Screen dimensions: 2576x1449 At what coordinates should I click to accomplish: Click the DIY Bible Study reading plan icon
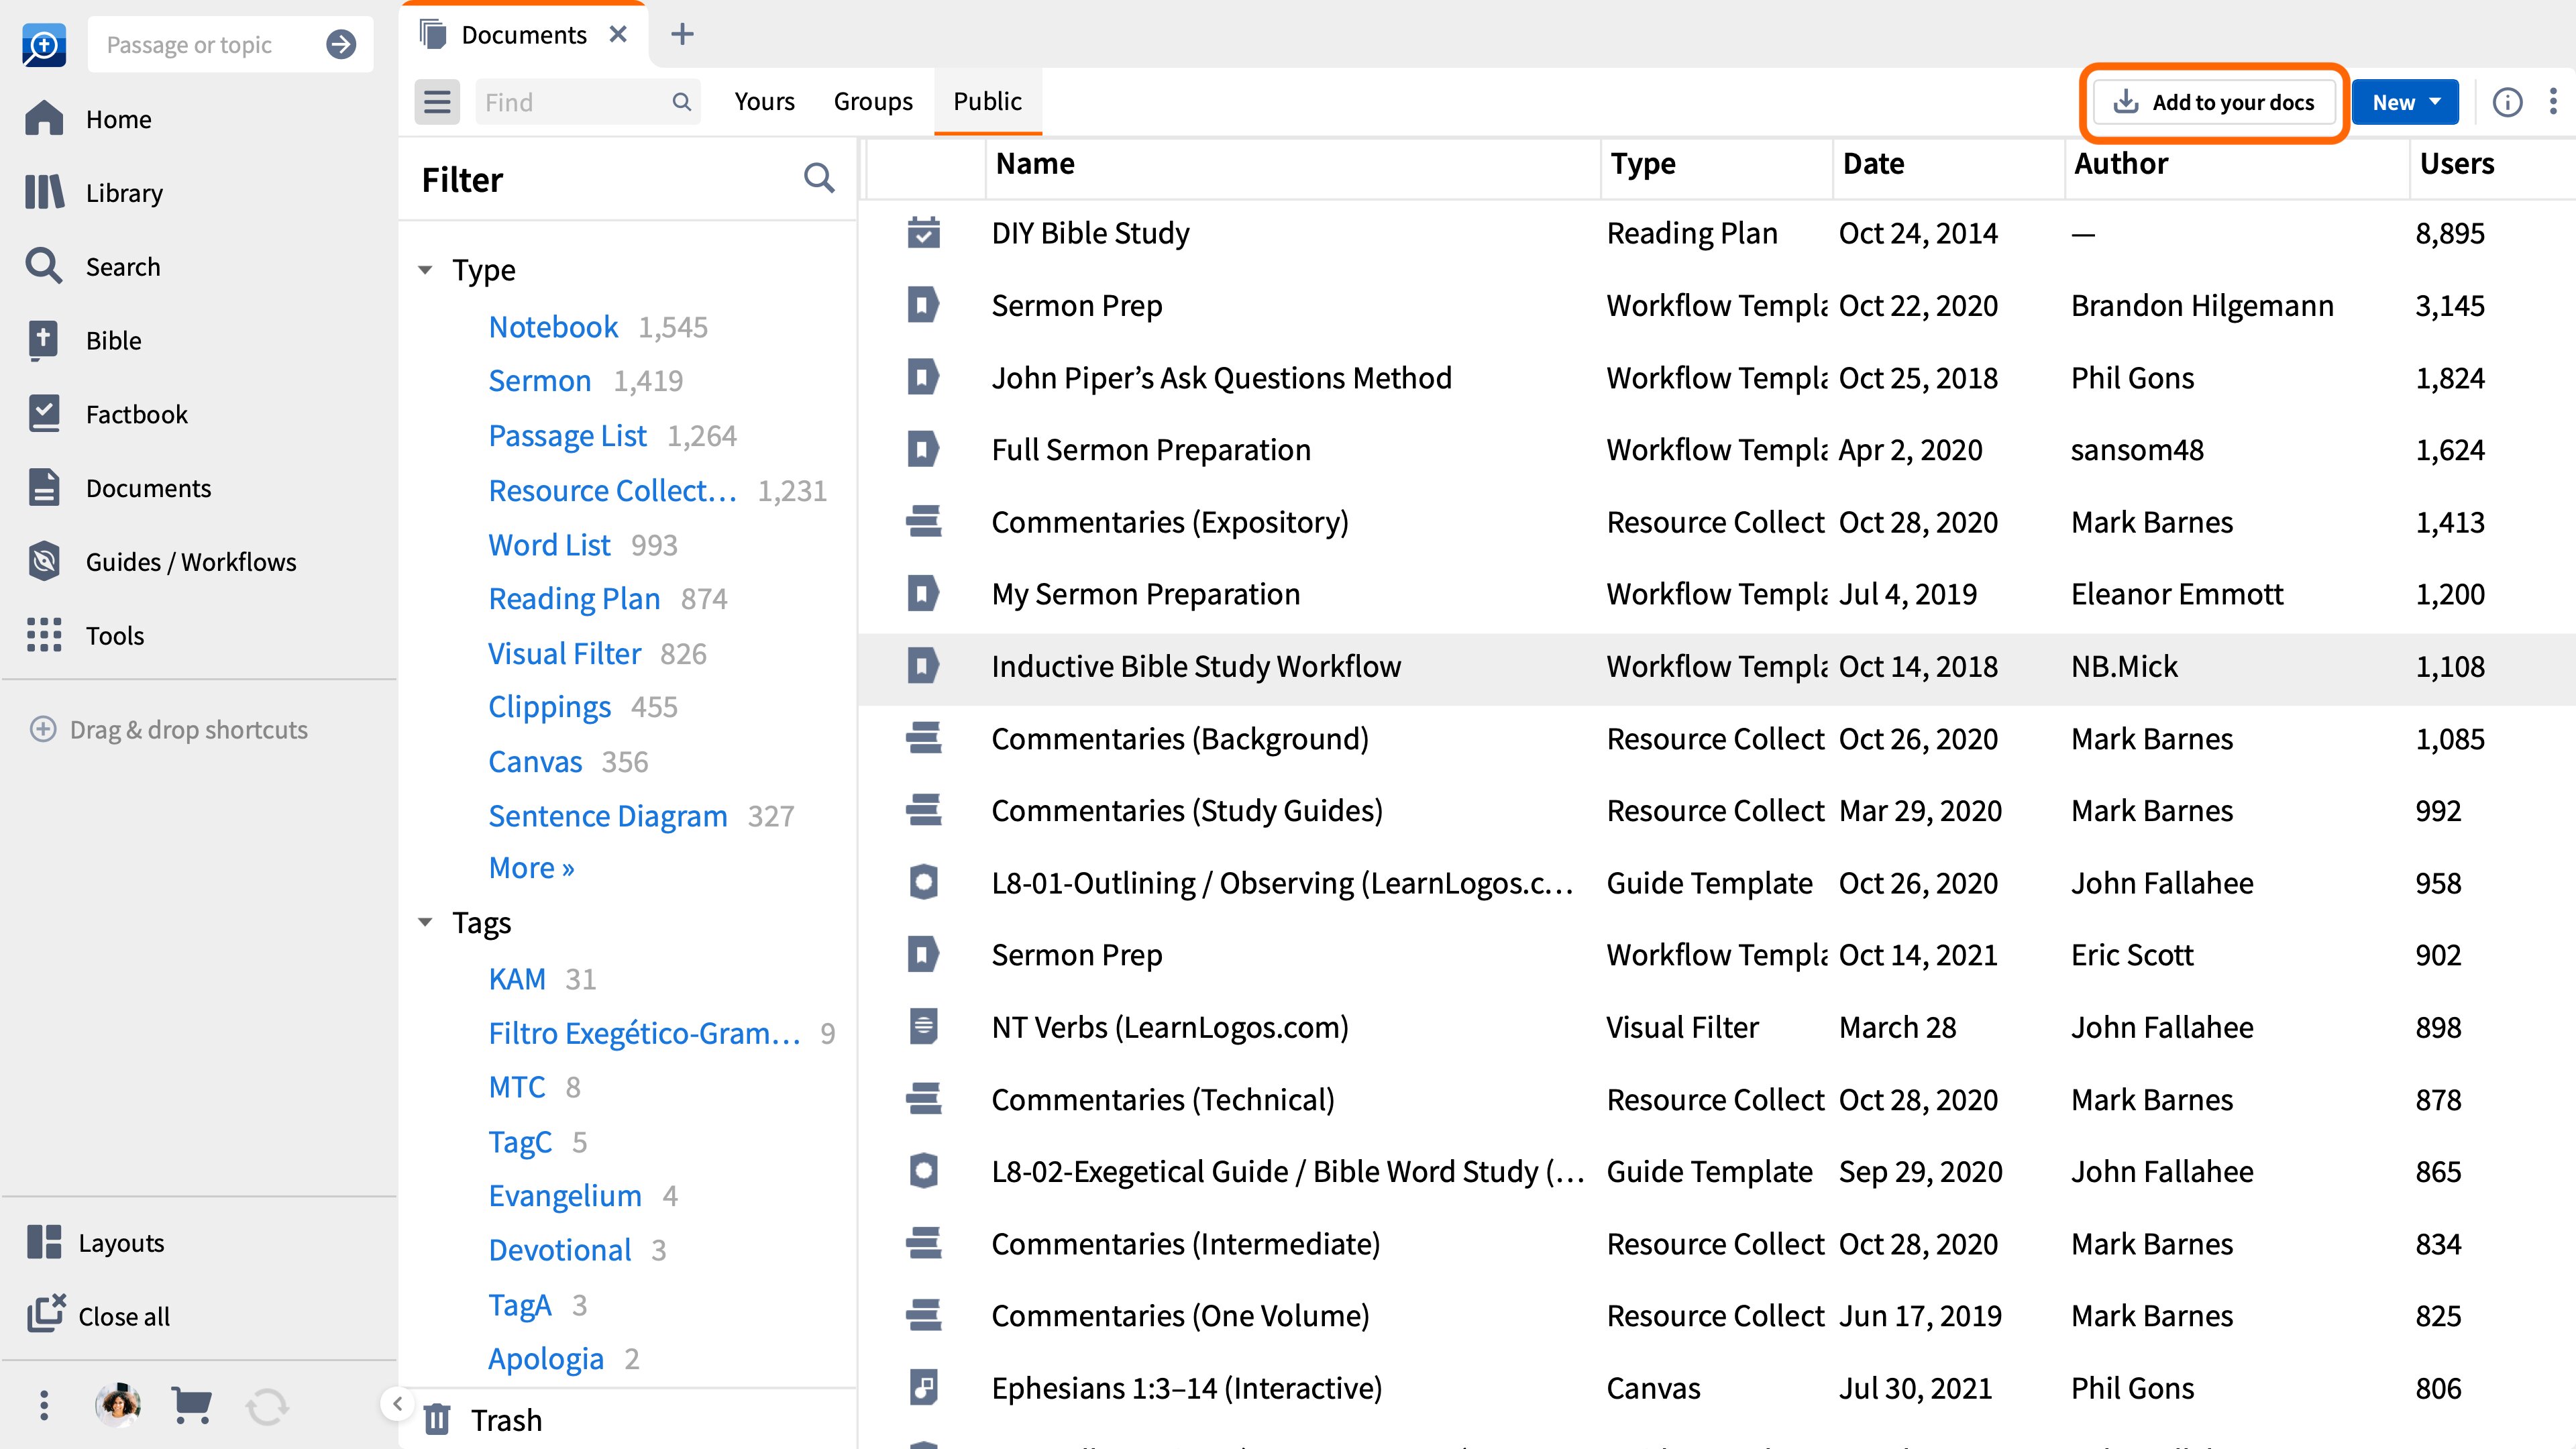[923, 233]
